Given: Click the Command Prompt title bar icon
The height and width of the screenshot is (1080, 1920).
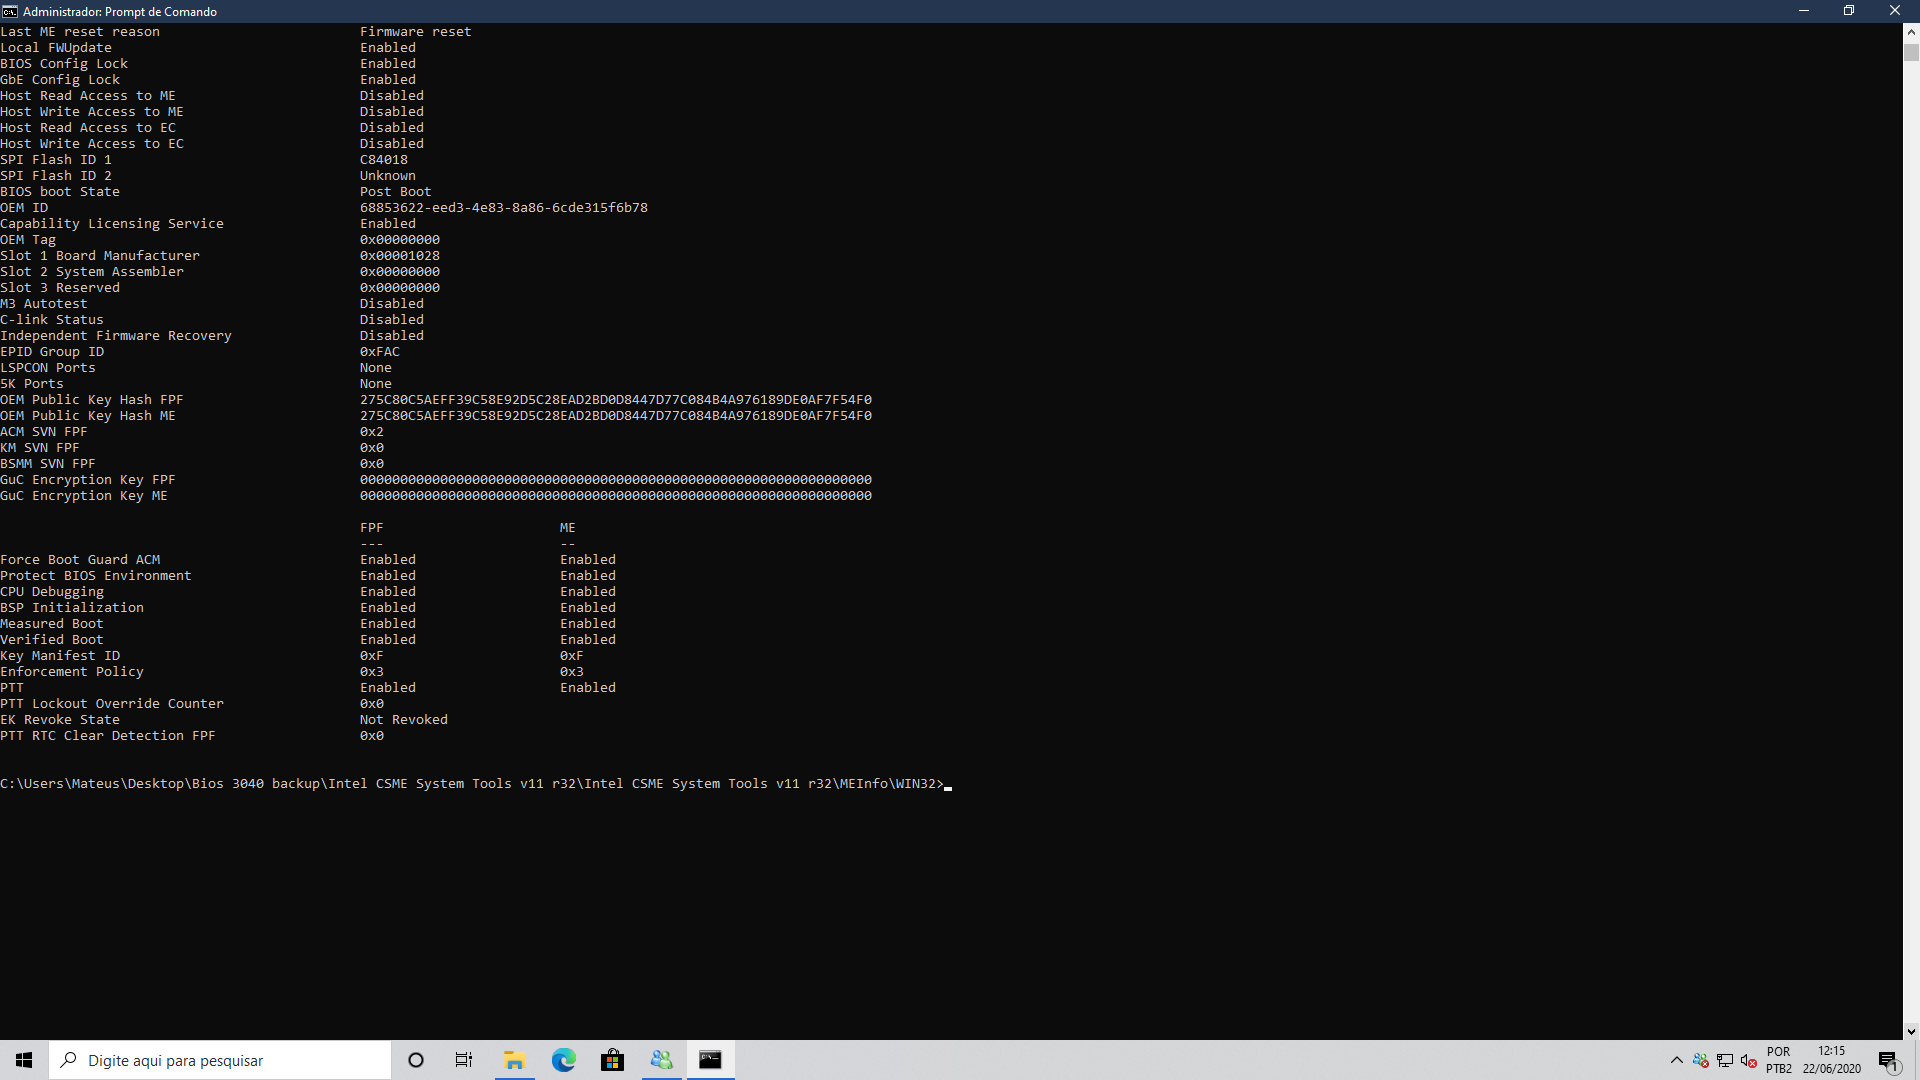Looking at the screenshot, I should [x=10, y=11].
